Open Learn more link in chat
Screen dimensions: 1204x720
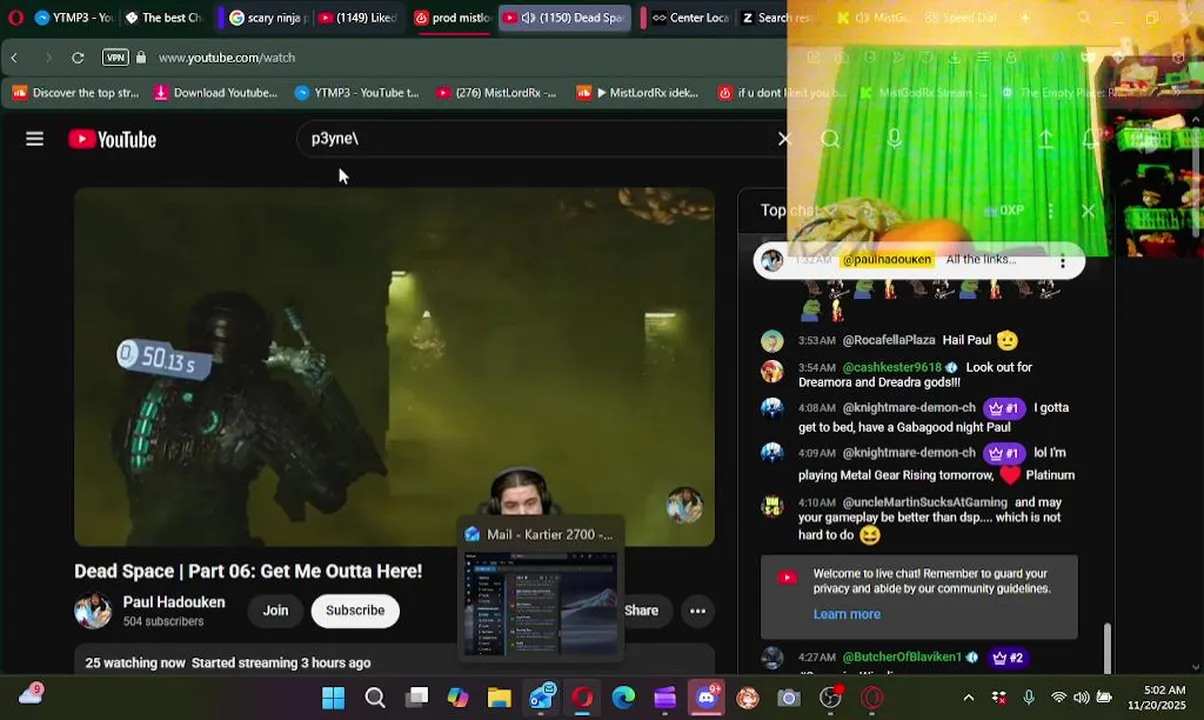[847, 614]
